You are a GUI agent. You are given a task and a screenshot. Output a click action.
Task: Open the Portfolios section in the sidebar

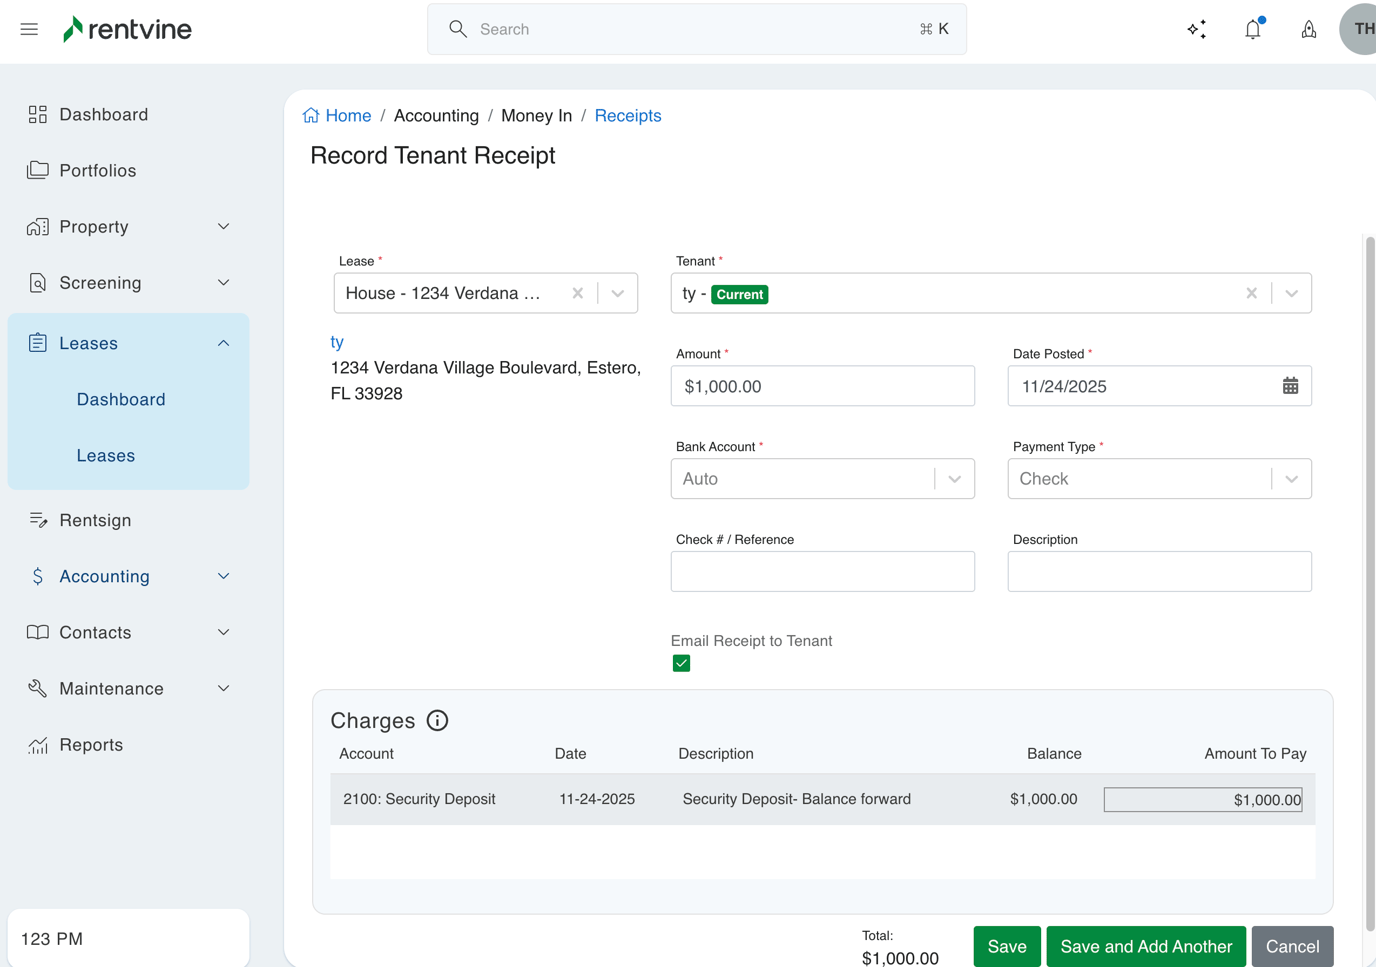click(x=97, y=170)
